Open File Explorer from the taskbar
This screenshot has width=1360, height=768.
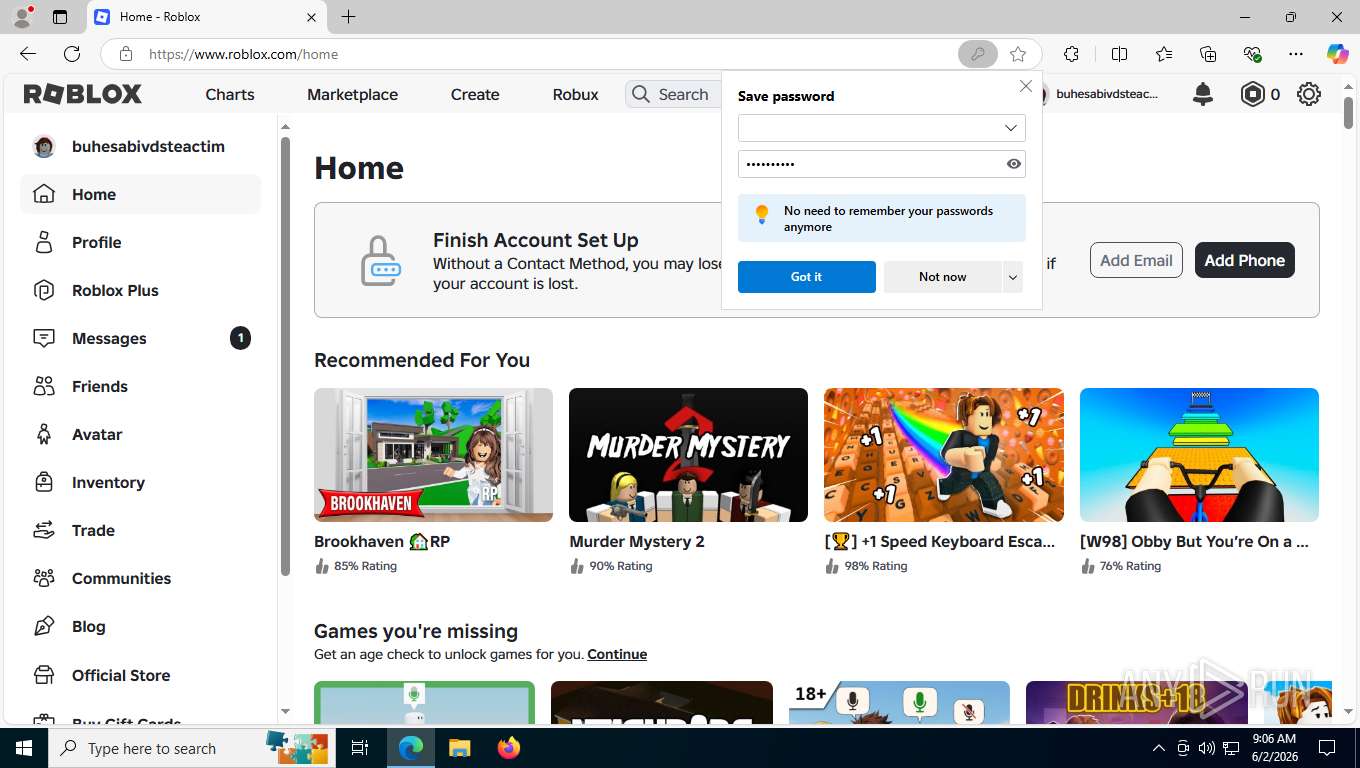(459, 747)
